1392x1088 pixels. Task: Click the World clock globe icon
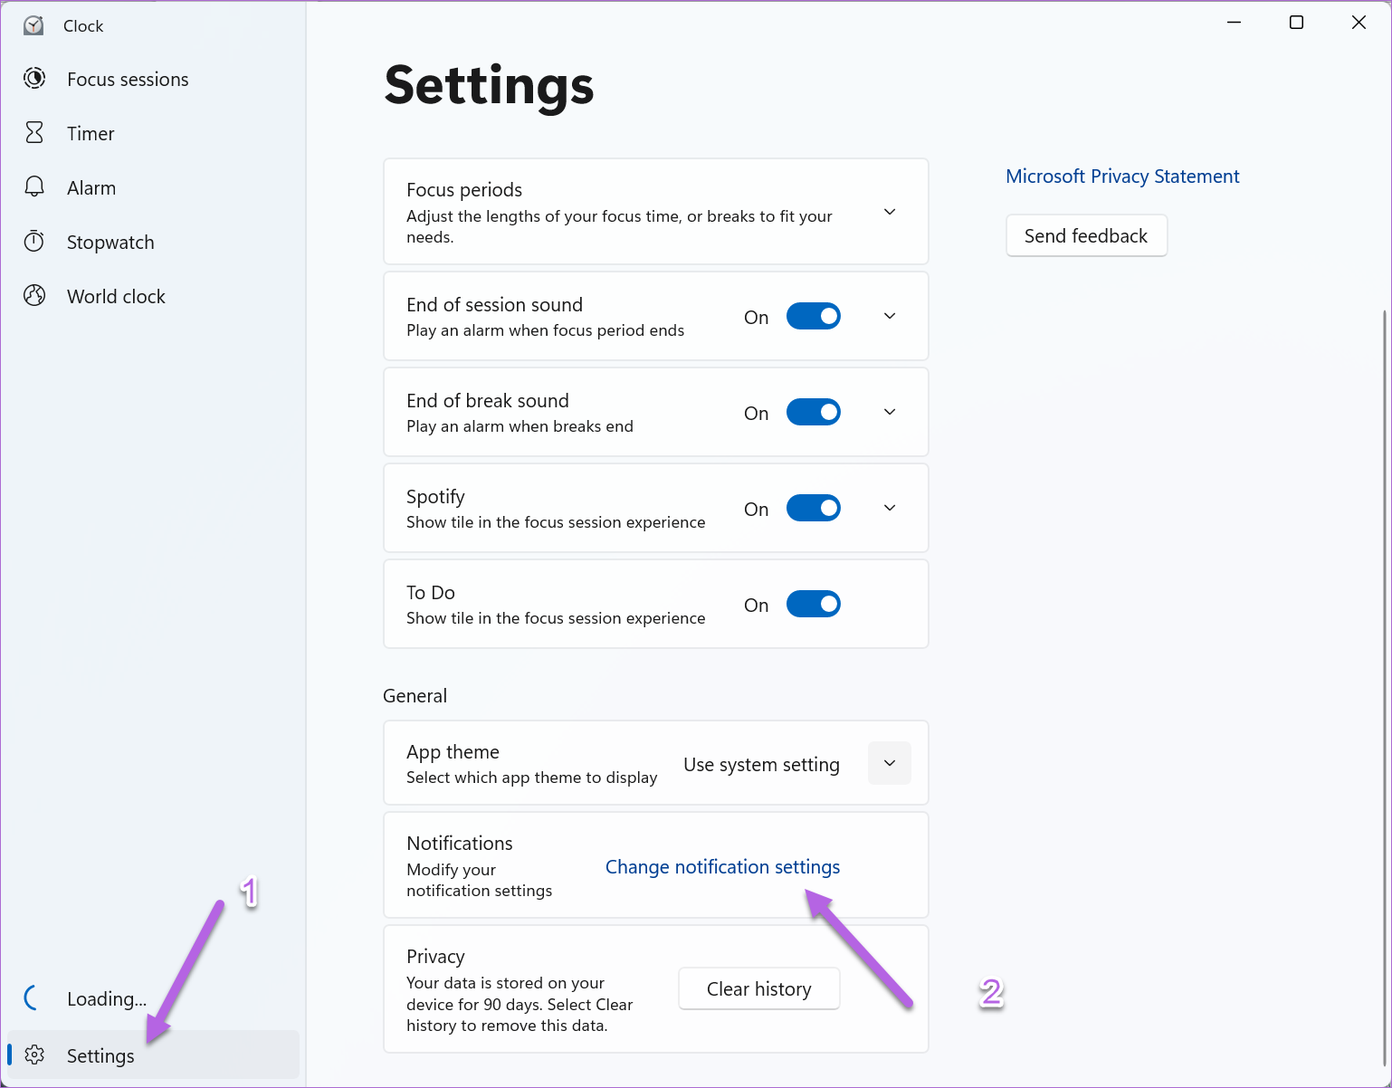[x=35, y=295]
